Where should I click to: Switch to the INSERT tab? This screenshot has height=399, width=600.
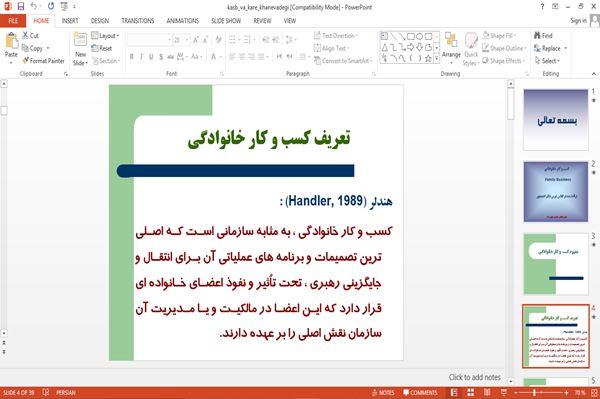(70, 21)
